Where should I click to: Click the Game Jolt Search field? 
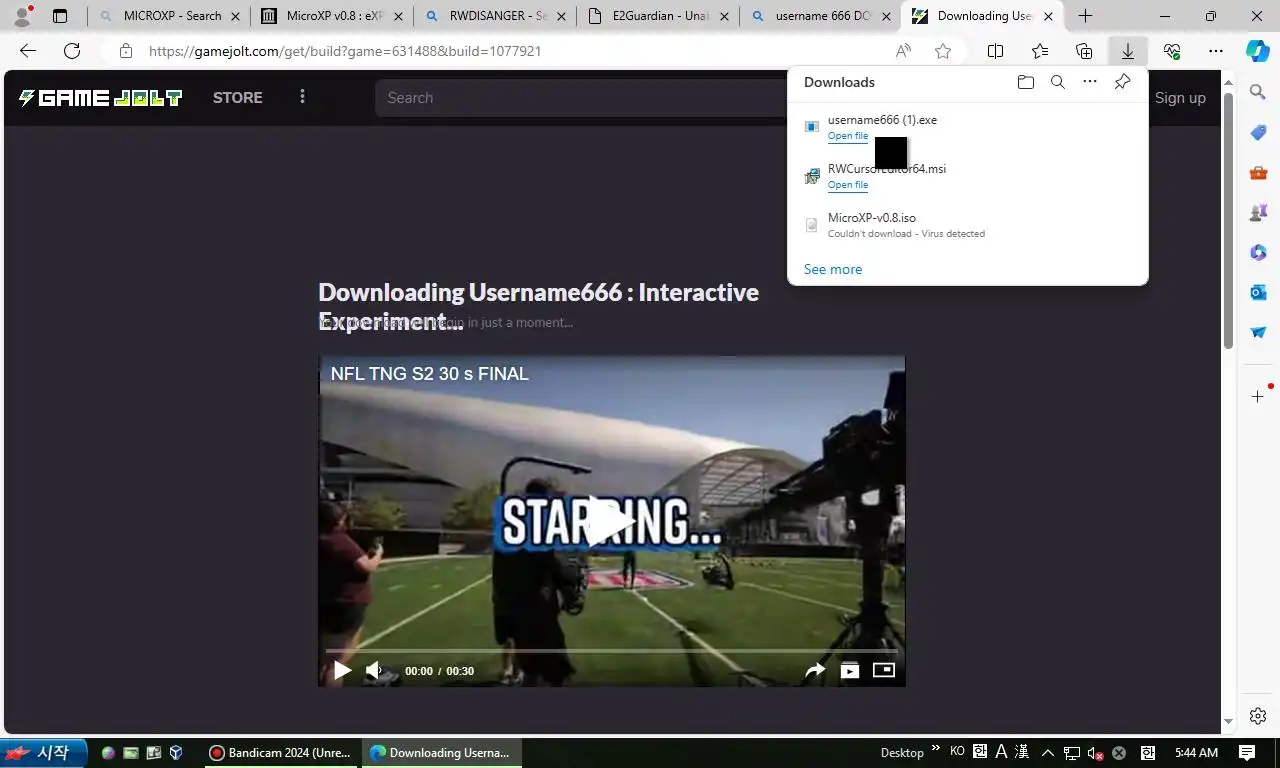point(580,98)
